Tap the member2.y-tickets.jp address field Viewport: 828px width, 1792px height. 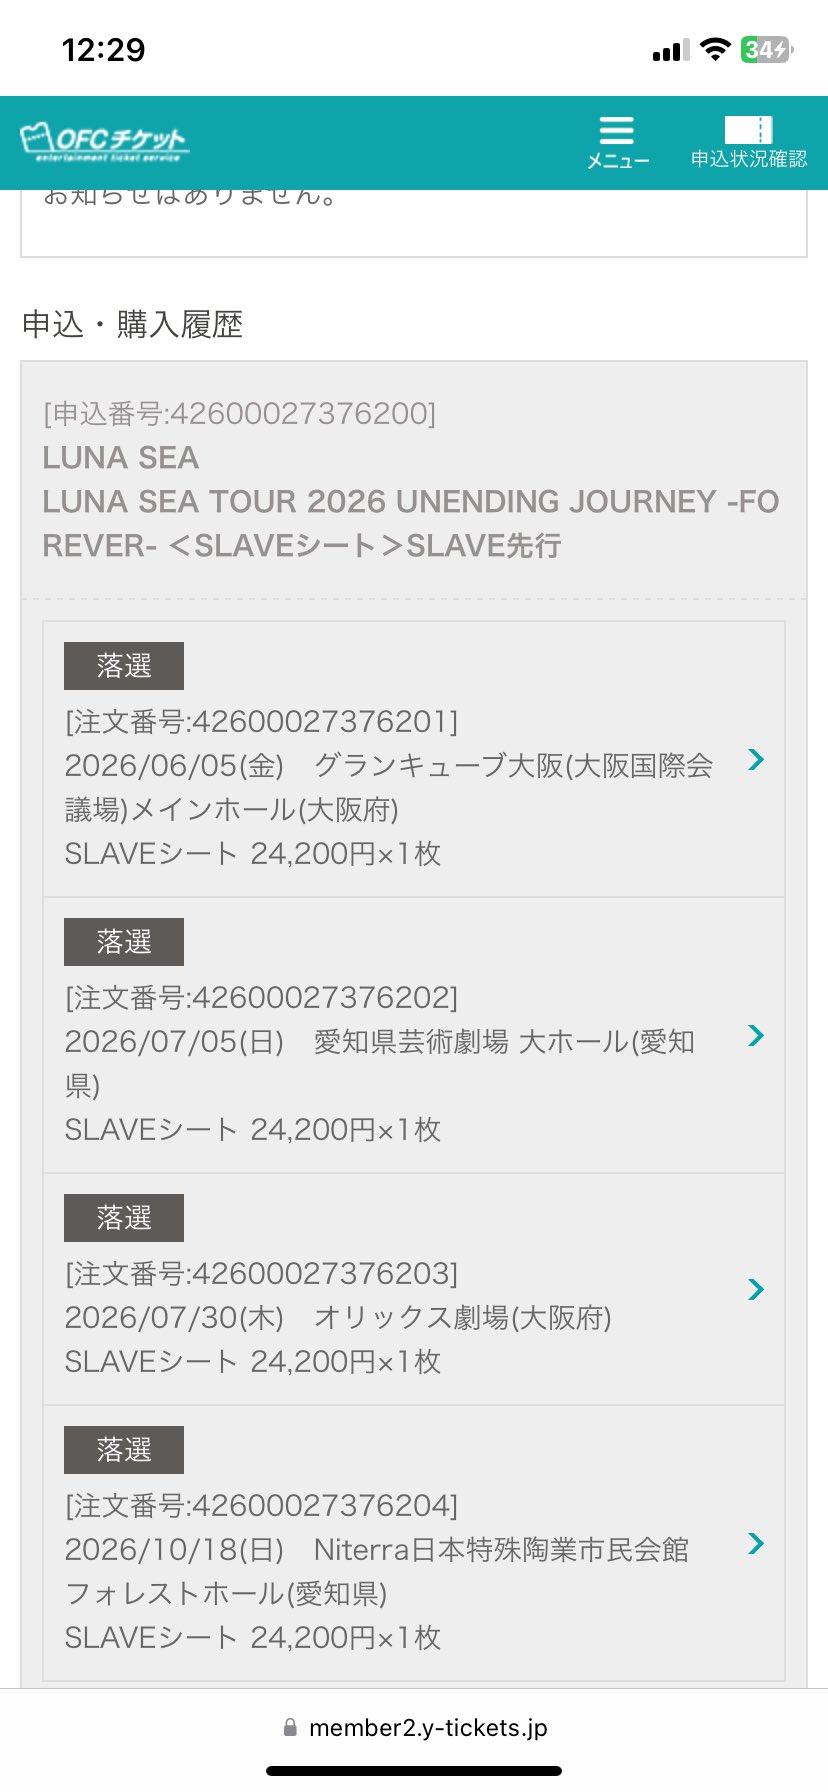click(x=427, y=1727)
